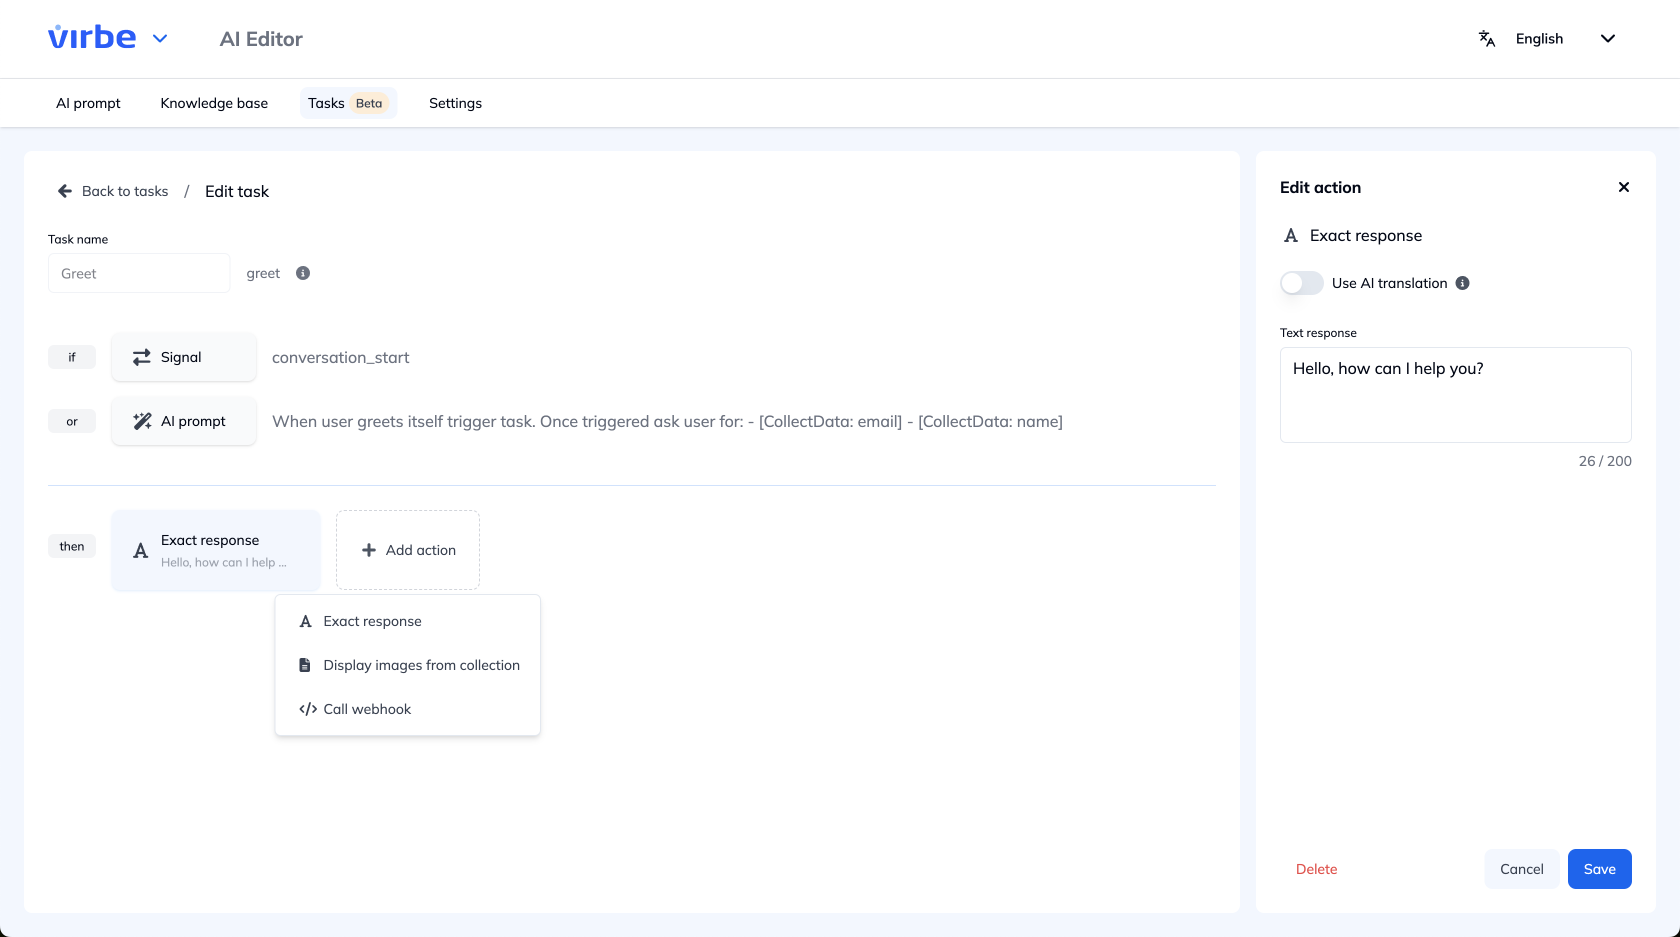This screenshot has height=937, width=1680.
Task: Expand the virbe workspace dropdown chevron
Action: pos(160,39)
